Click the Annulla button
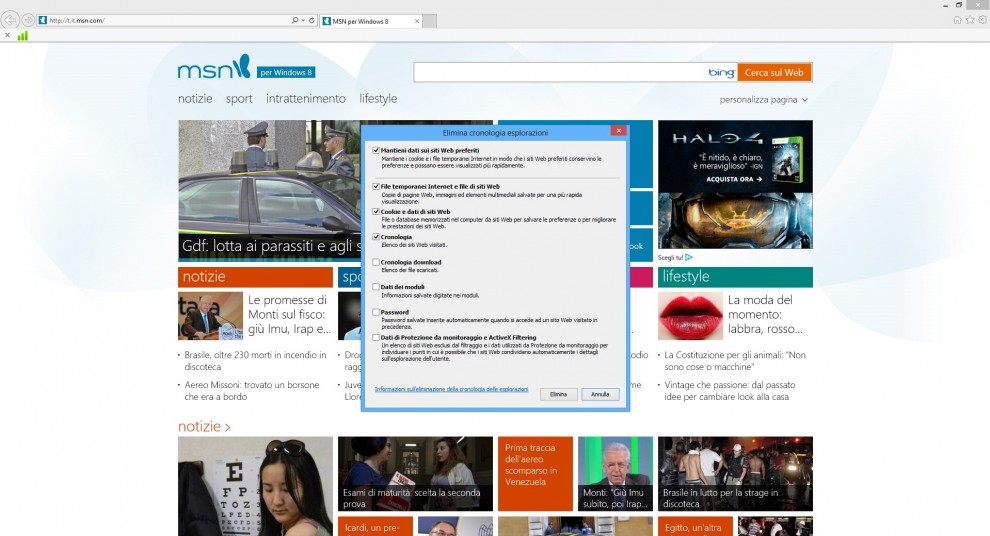The image size is (990, 536). [600, 394]
